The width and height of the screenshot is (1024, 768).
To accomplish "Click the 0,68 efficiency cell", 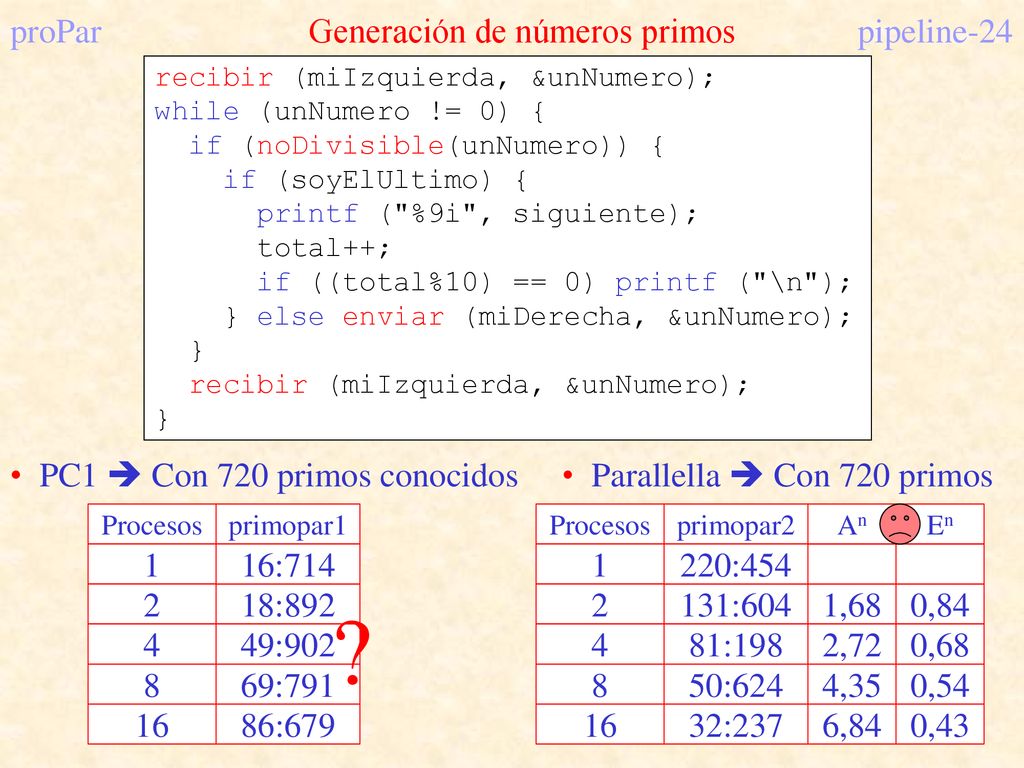I will coord(940,645).
